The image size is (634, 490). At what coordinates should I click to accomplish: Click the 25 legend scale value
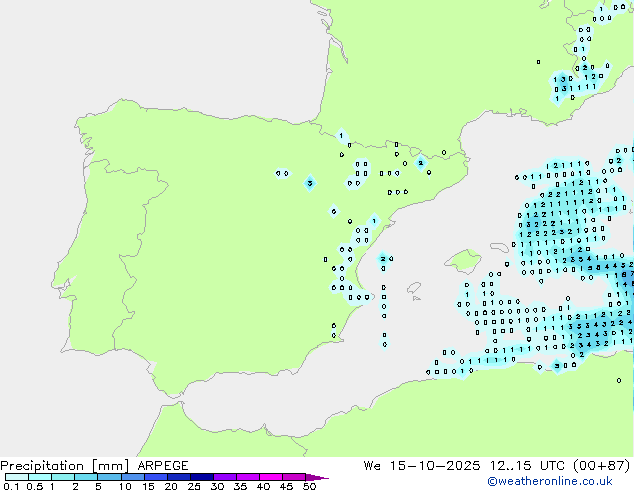tap(194, 486)
